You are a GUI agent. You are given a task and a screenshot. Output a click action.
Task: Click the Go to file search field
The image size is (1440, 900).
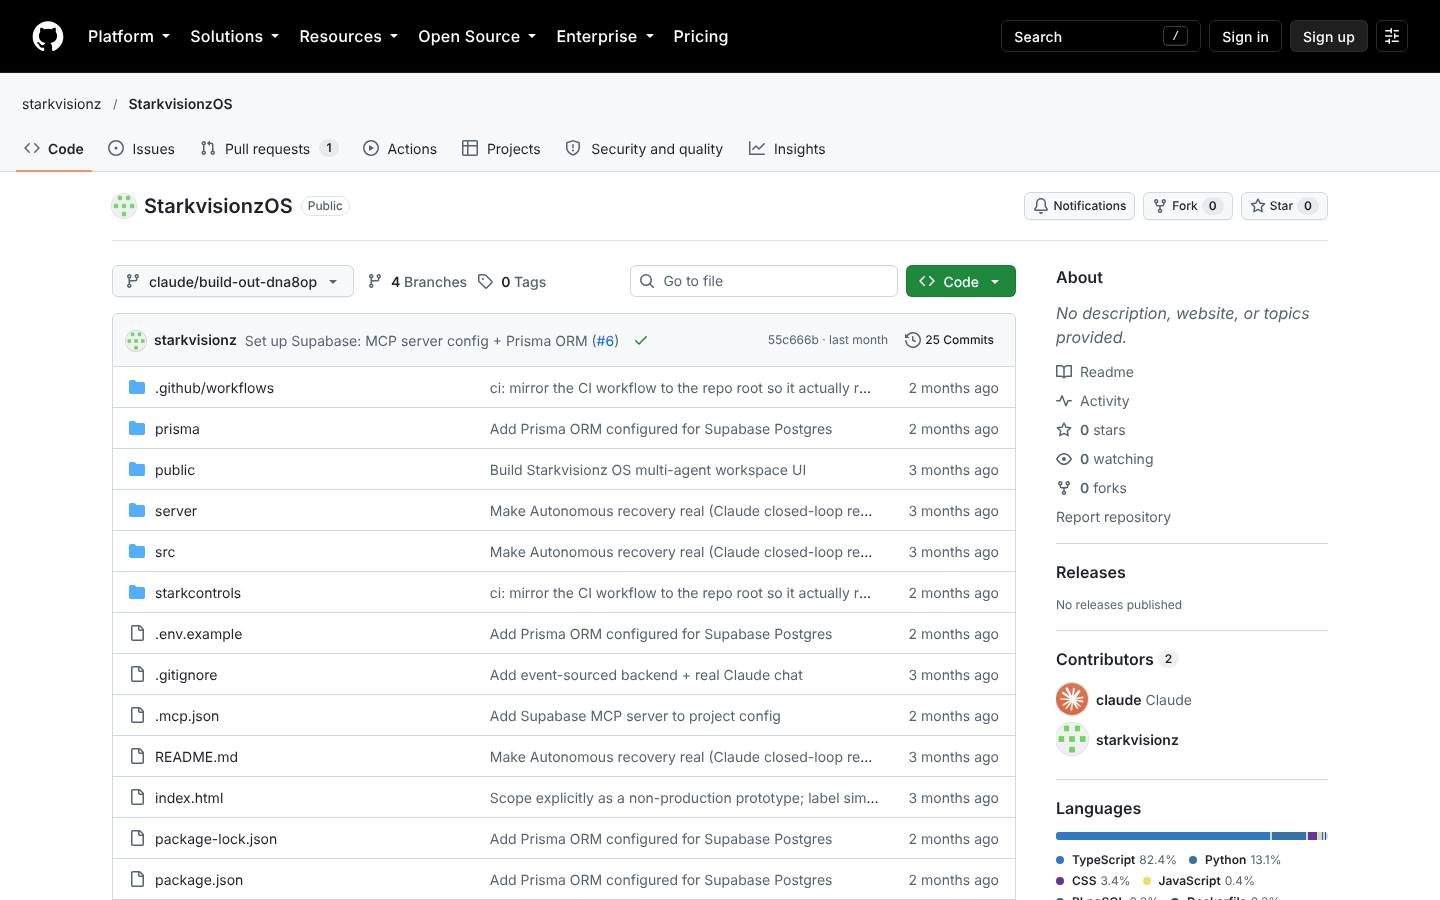point(764,281)
